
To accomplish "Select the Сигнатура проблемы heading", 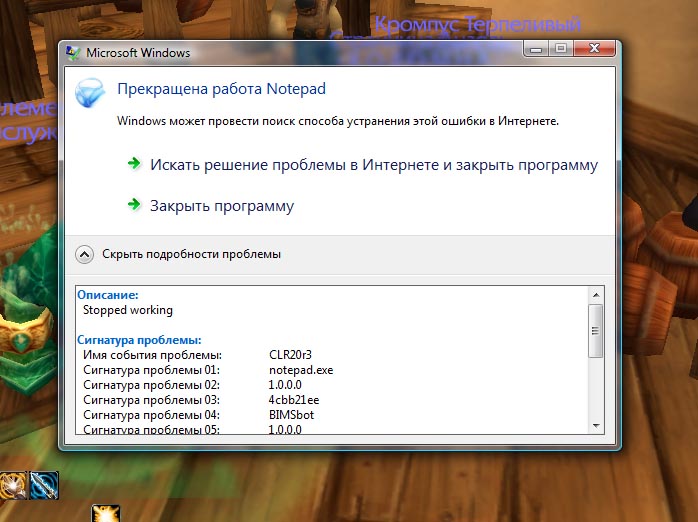I will (139, 340).
